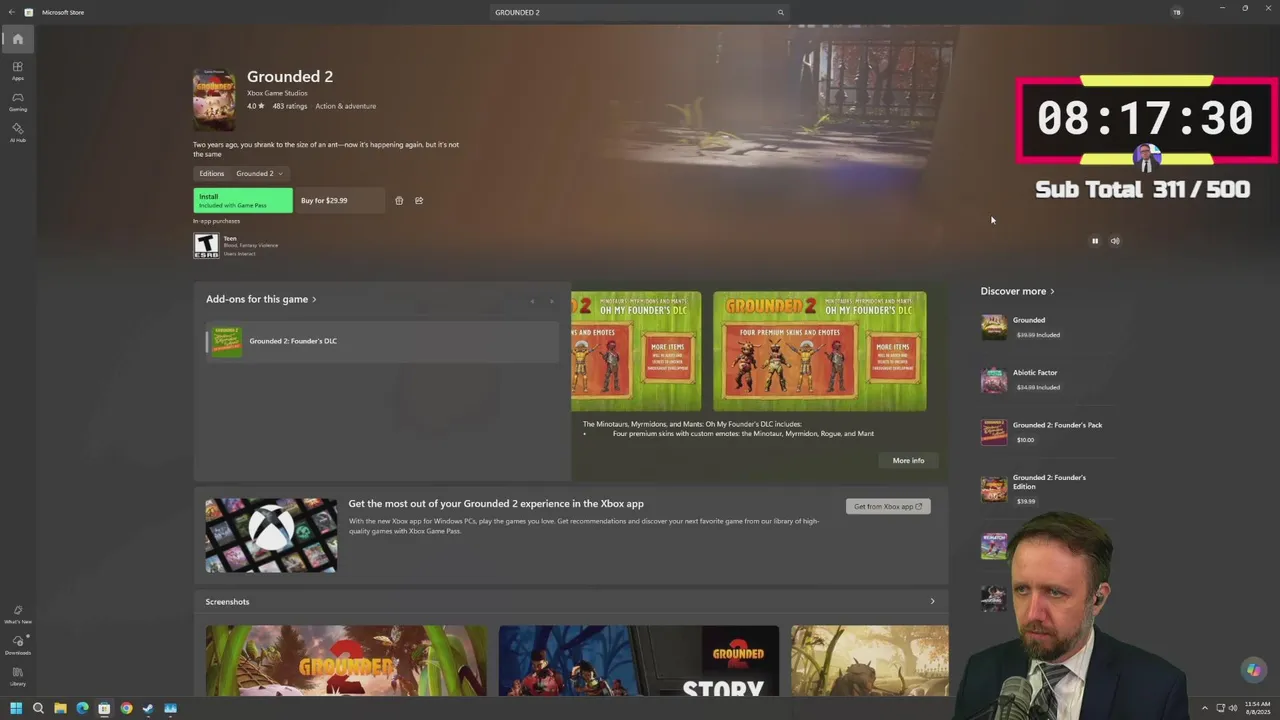Open taskbar clock showing 11:54 AM
This screenshot has width=1280, height=720.
coord(1257,708)
